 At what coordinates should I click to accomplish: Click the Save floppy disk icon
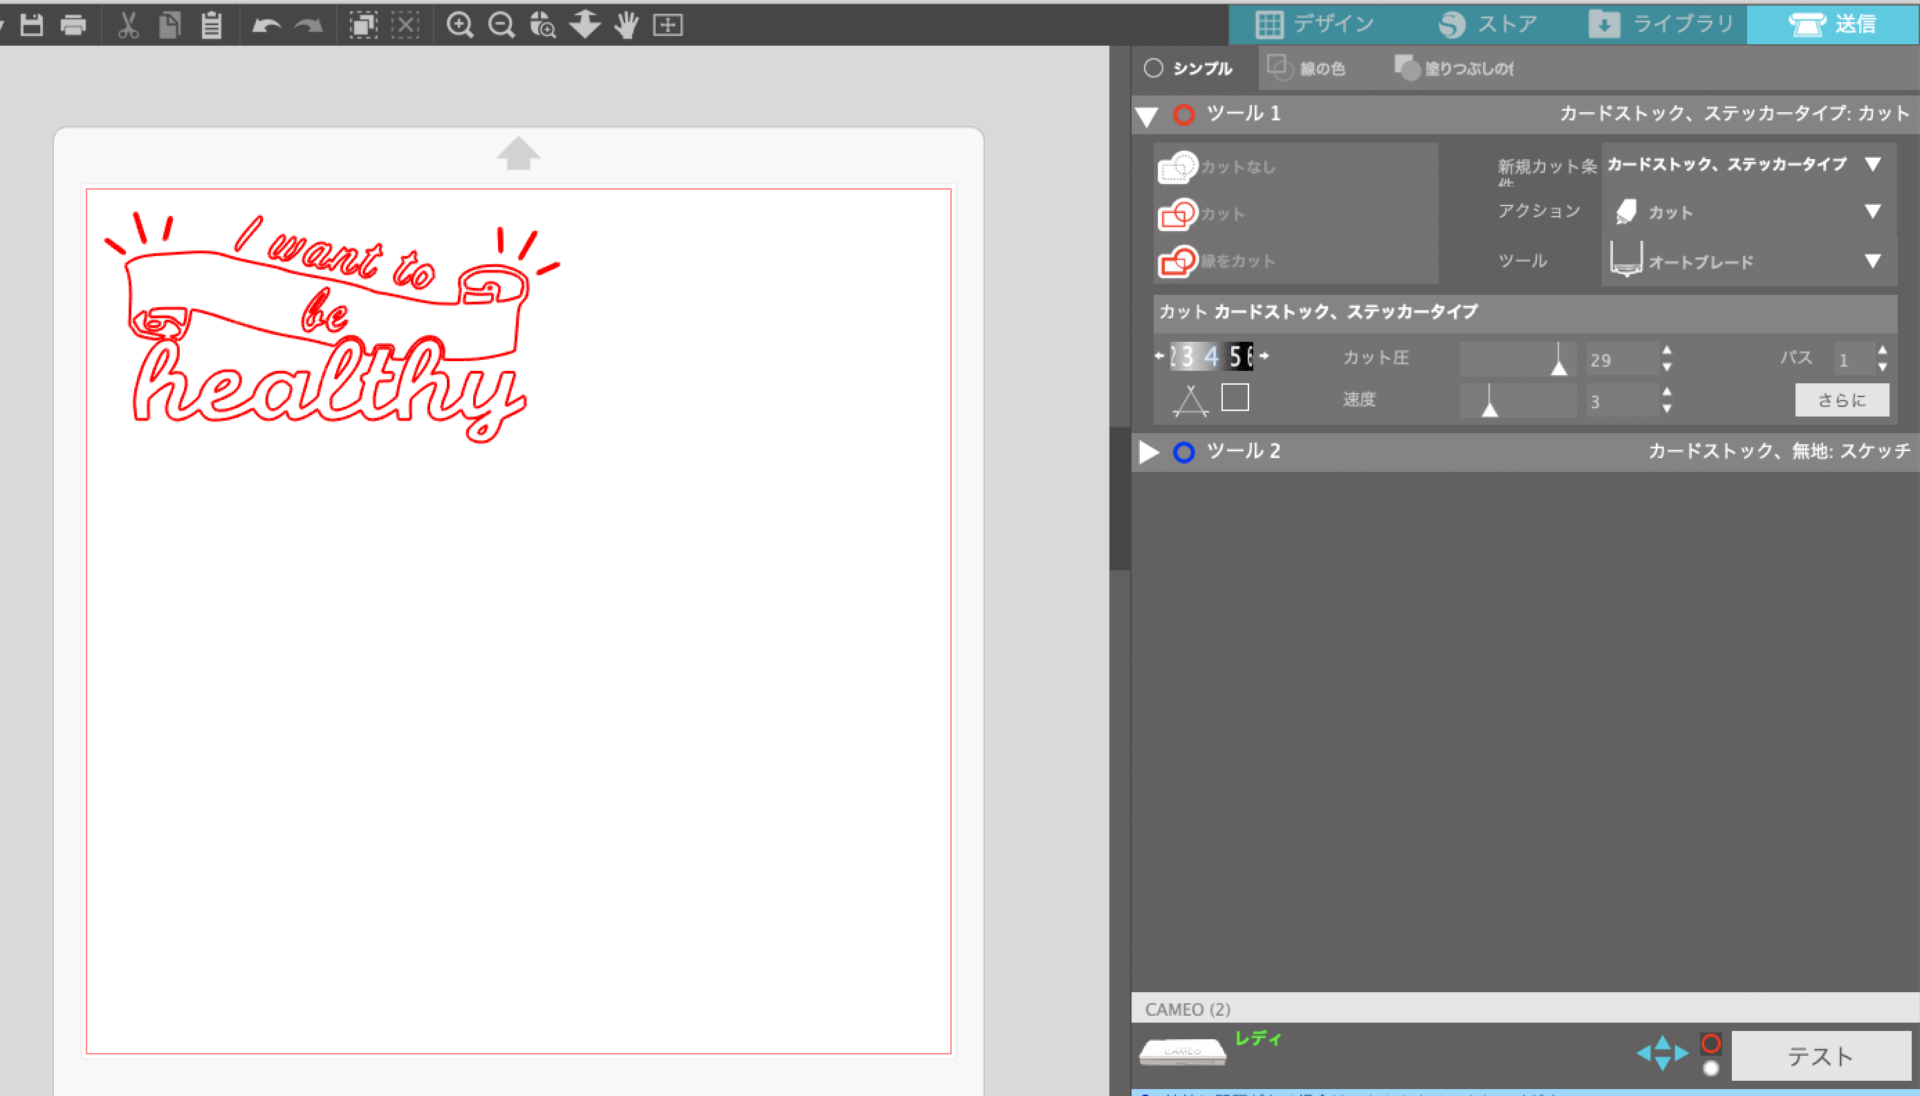click(32, 25)
